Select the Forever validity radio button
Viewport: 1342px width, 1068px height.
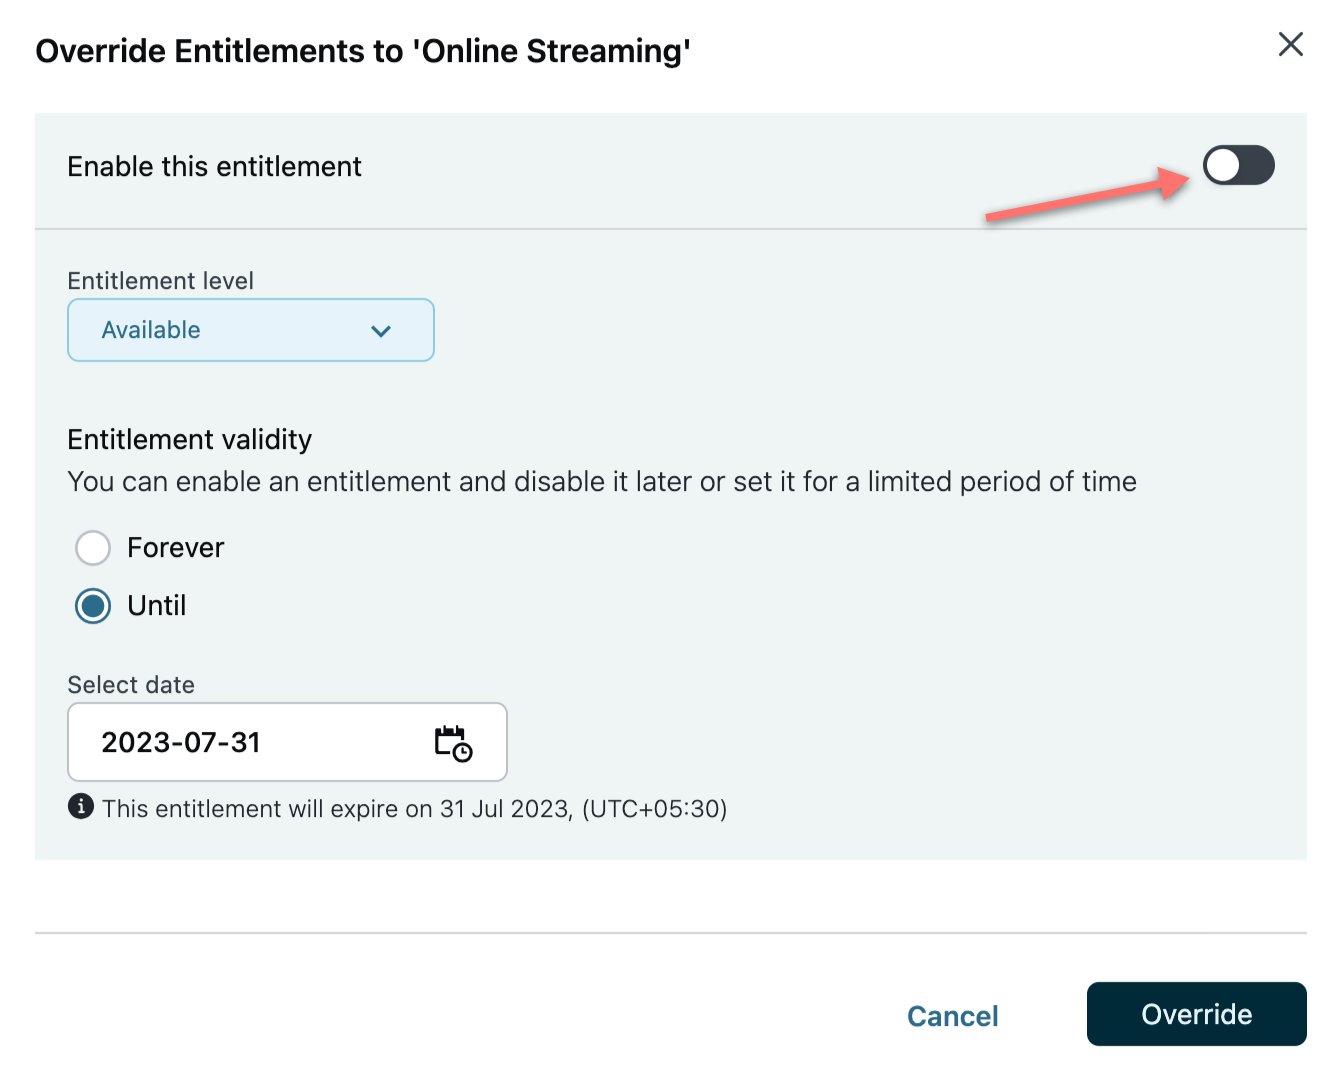click(93, 548)
